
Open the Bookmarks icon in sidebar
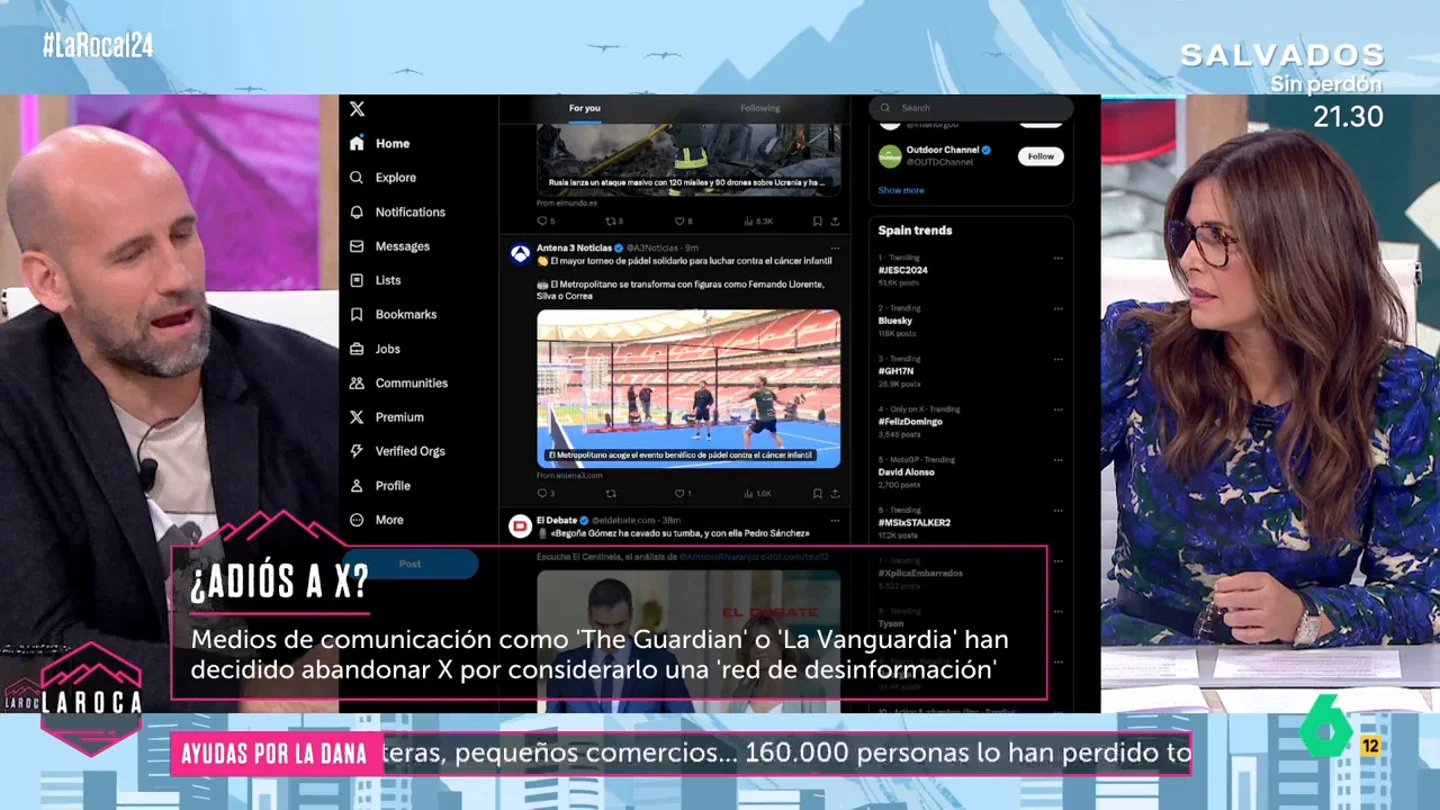[x=357, y=314]
